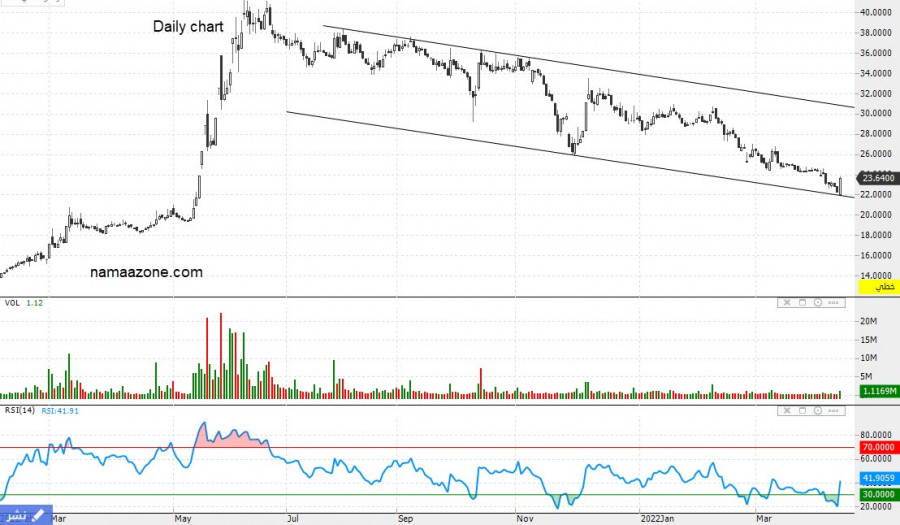Open the RSI panel more options menu
Viewport: 900px width, 525px height.
[x=834, y=411]
